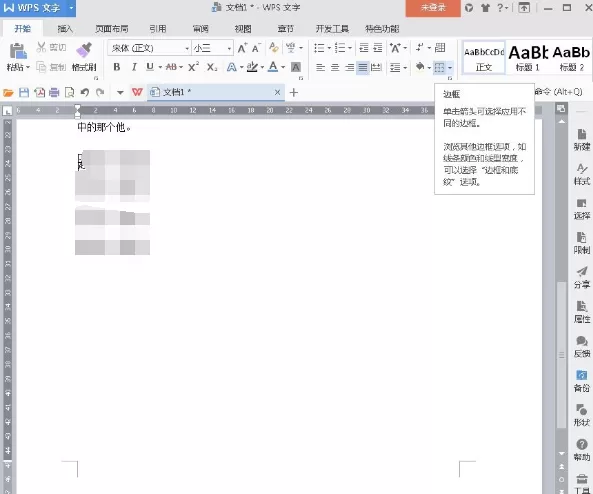
Task: Pick the paragraph shading fill bucket color
Action: [x=420, y=67]
